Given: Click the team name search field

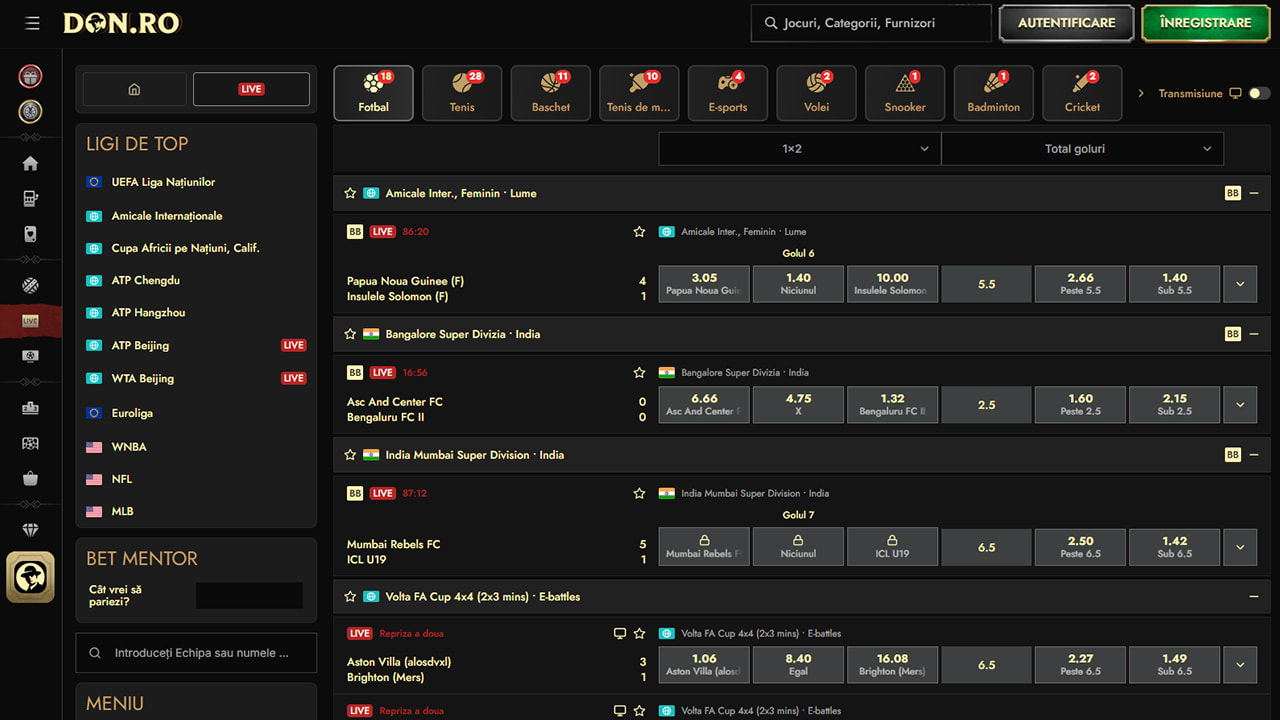Looking at the screenshot, I should pyautogui.click(x=196, y=653).
